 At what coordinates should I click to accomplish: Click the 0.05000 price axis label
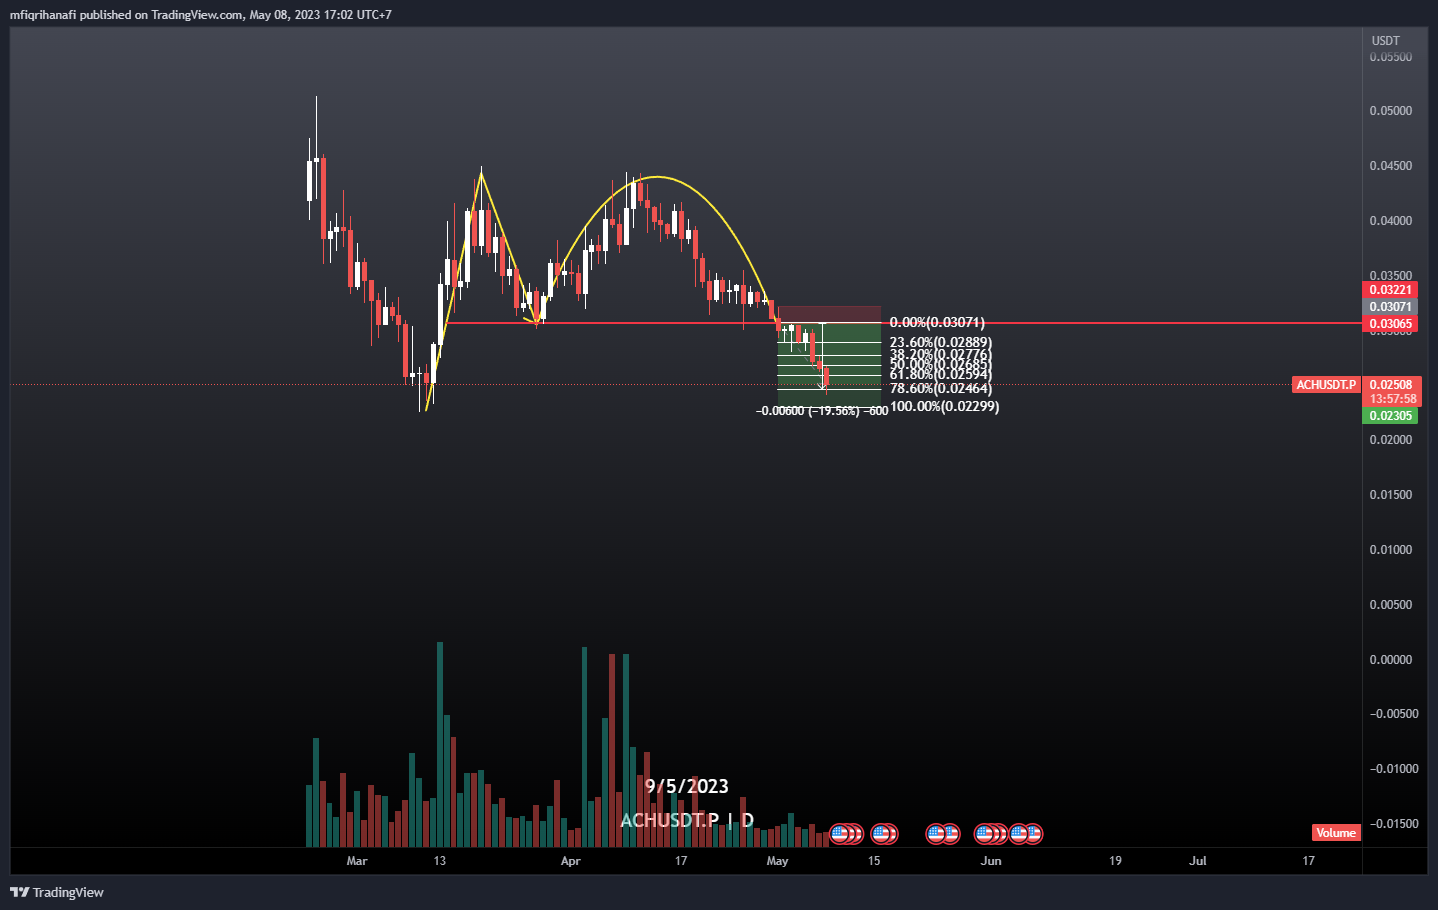pos(1391,111)
